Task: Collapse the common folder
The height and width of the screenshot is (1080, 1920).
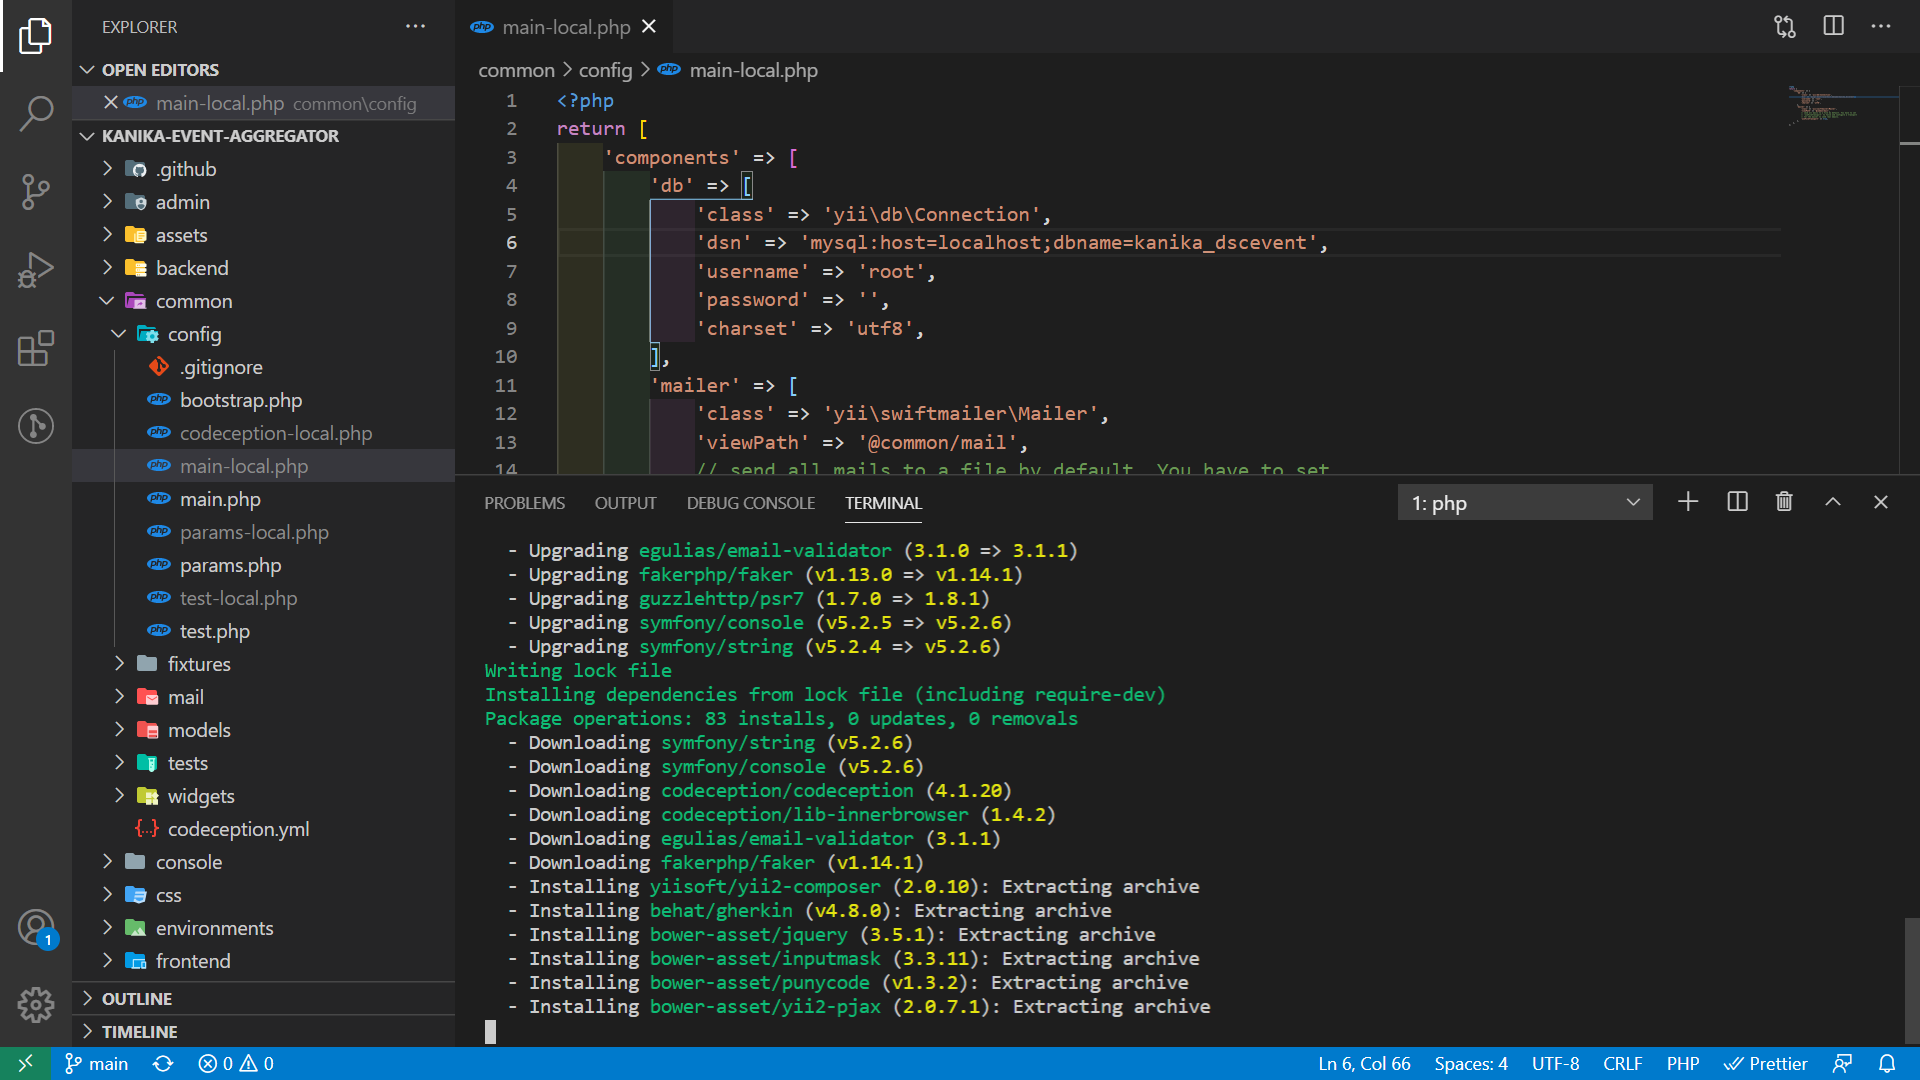Action: click(x=265, y=301)
